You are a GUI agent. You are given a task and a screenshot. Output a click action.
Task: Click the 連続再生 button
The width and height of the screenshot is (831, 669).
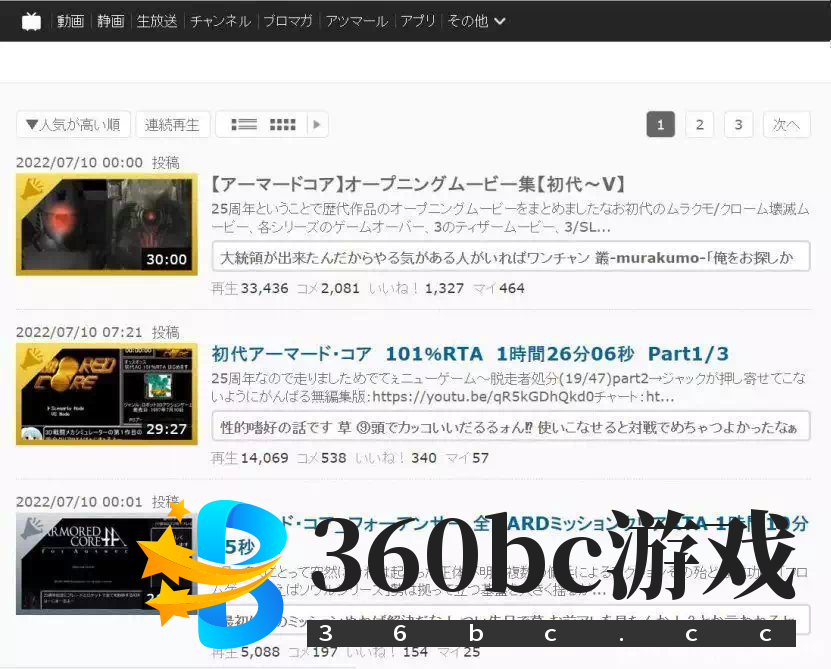(172, 125)
